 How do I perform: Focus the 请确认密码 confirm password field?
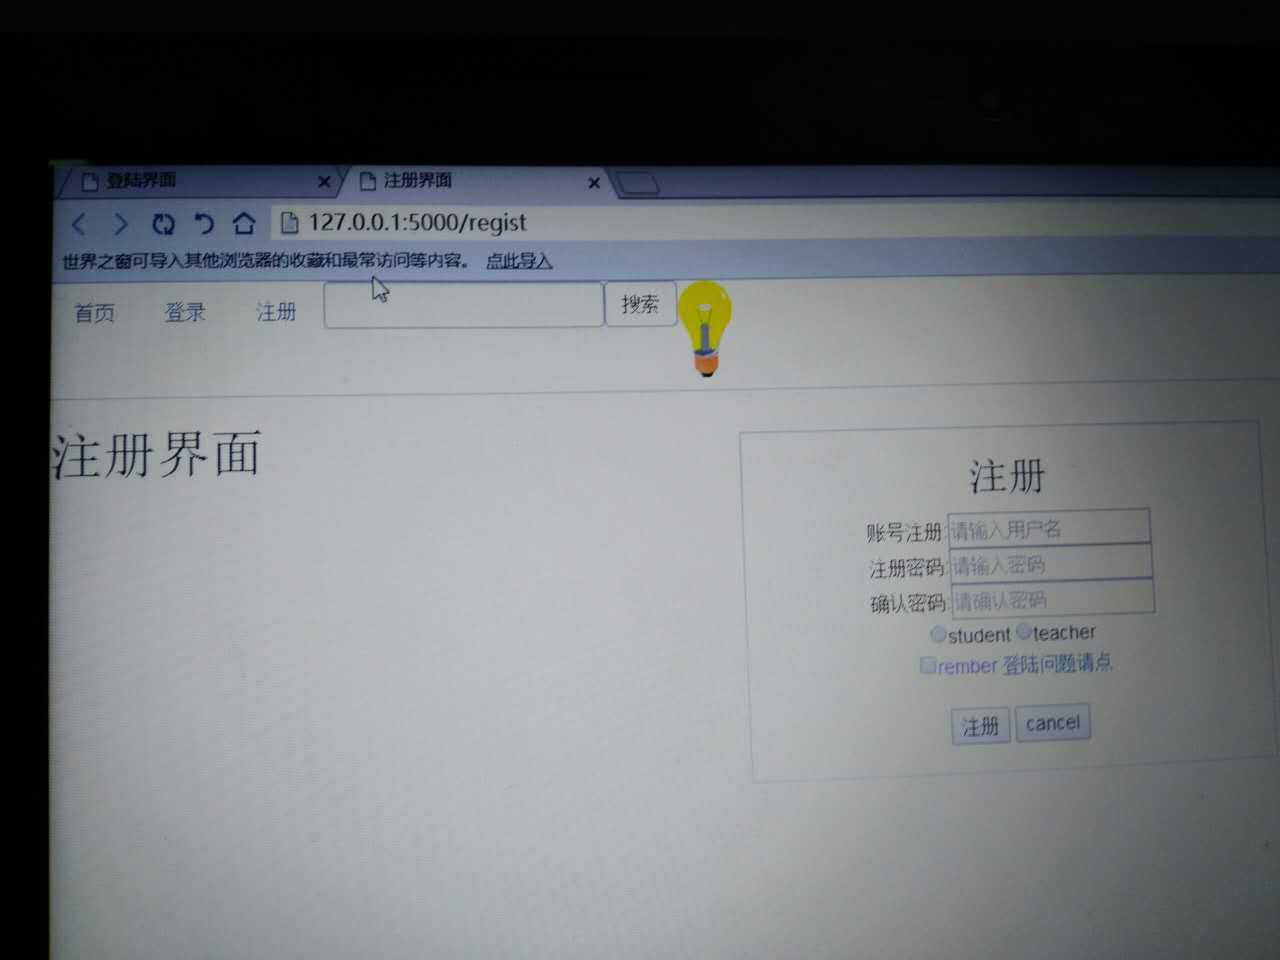click(x=1053, y=599)
